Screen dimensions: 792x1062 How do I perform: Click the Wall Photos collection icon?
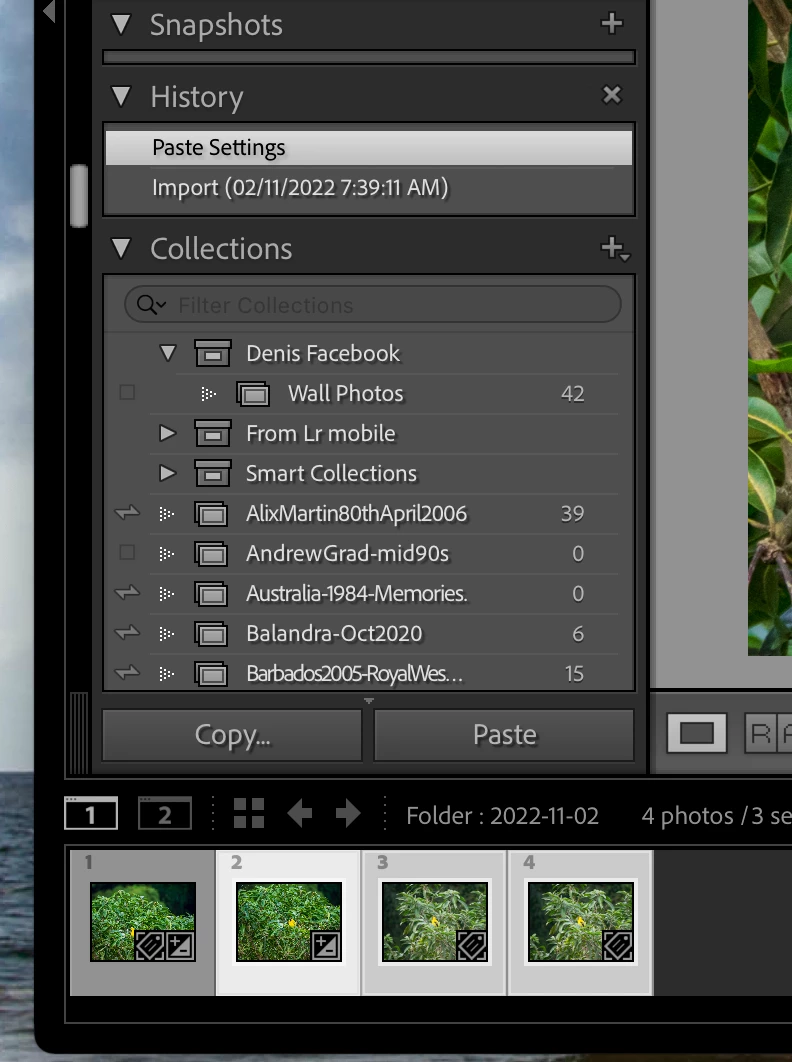click(x=253, y=394)
